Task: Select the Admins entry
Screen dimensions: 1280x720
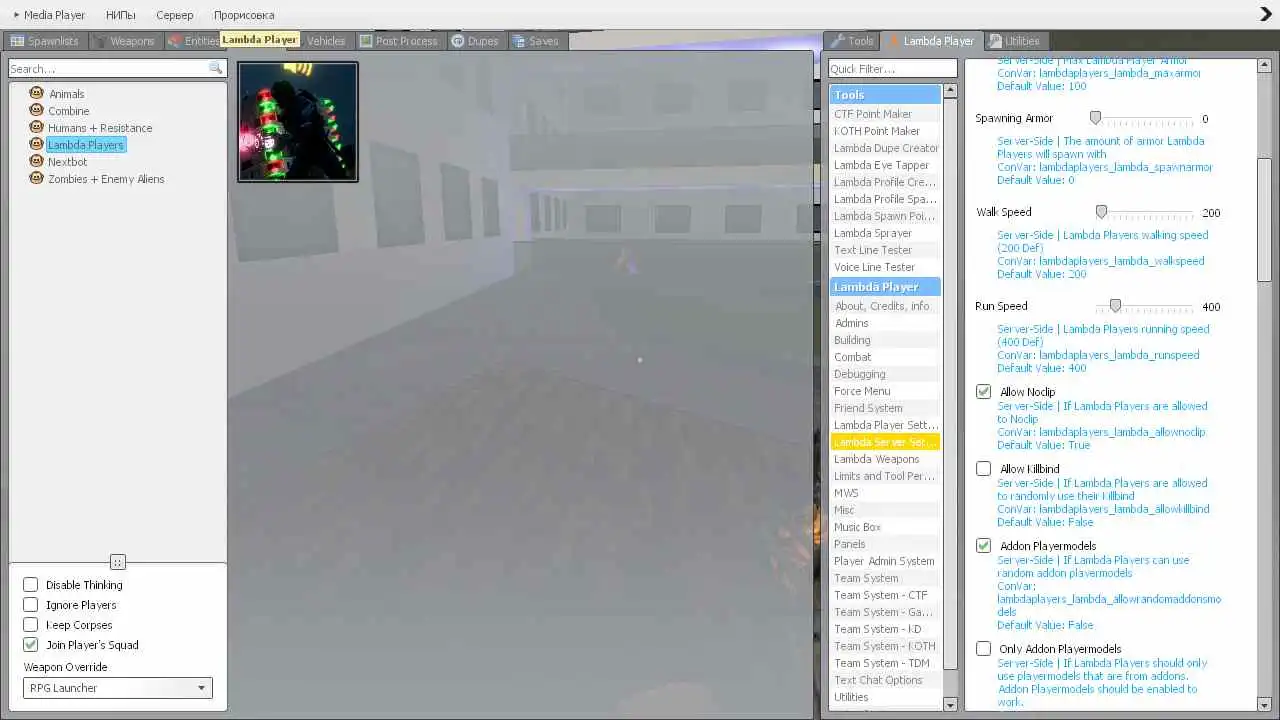Action: (x=885, y=323)
